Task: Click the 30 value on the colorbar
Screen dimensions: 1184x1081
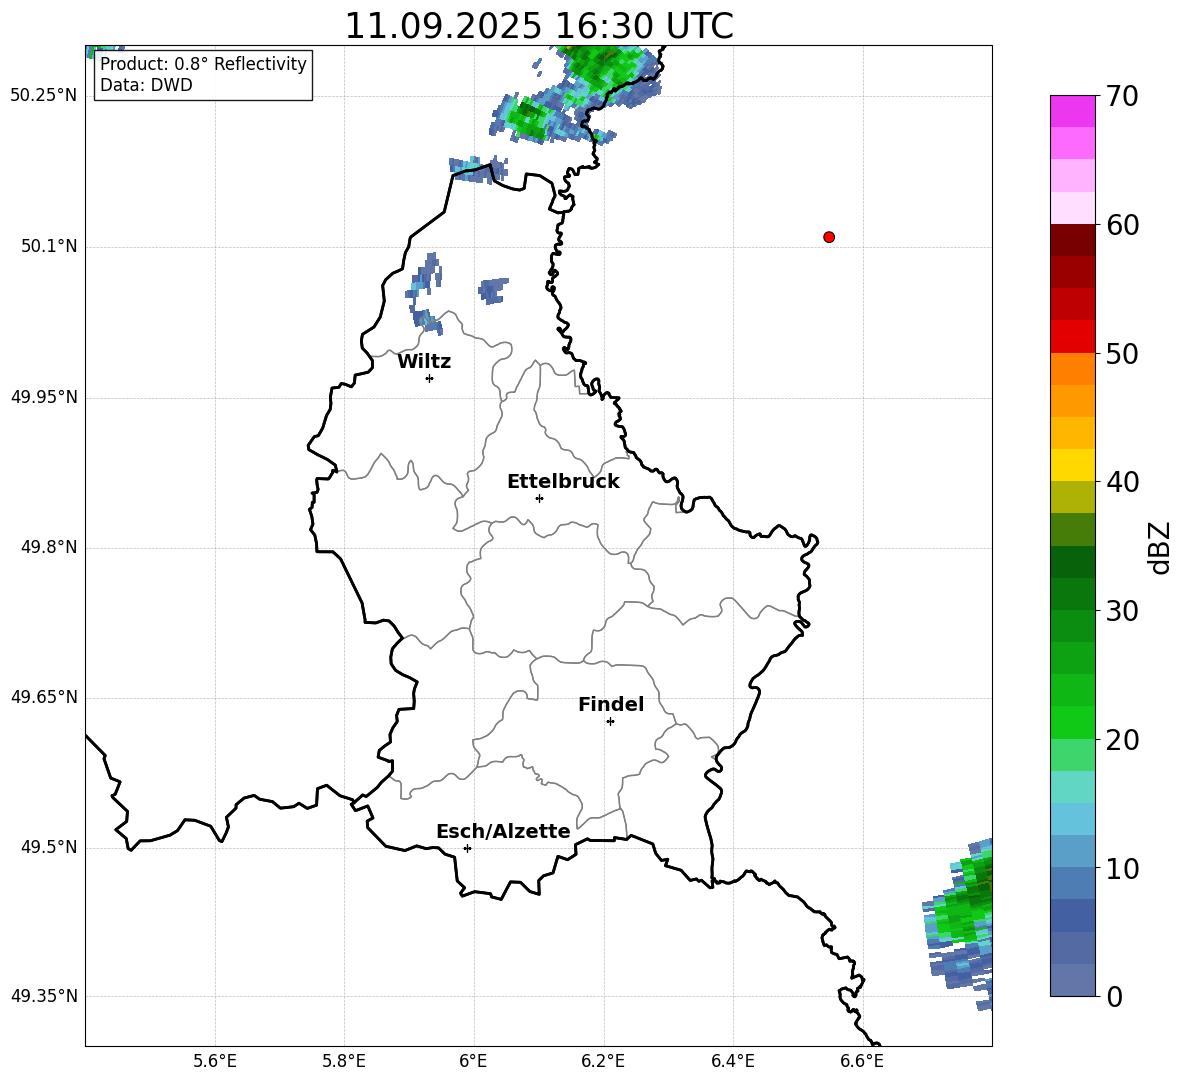Action: point(1122,611)
